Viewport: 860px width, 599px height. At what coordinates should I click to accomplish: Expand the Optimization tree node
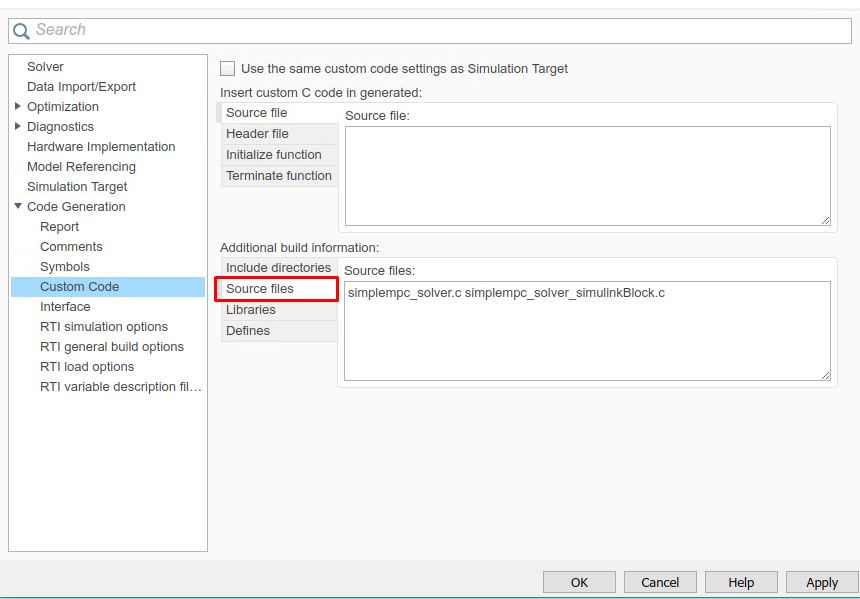click(18, 107)
